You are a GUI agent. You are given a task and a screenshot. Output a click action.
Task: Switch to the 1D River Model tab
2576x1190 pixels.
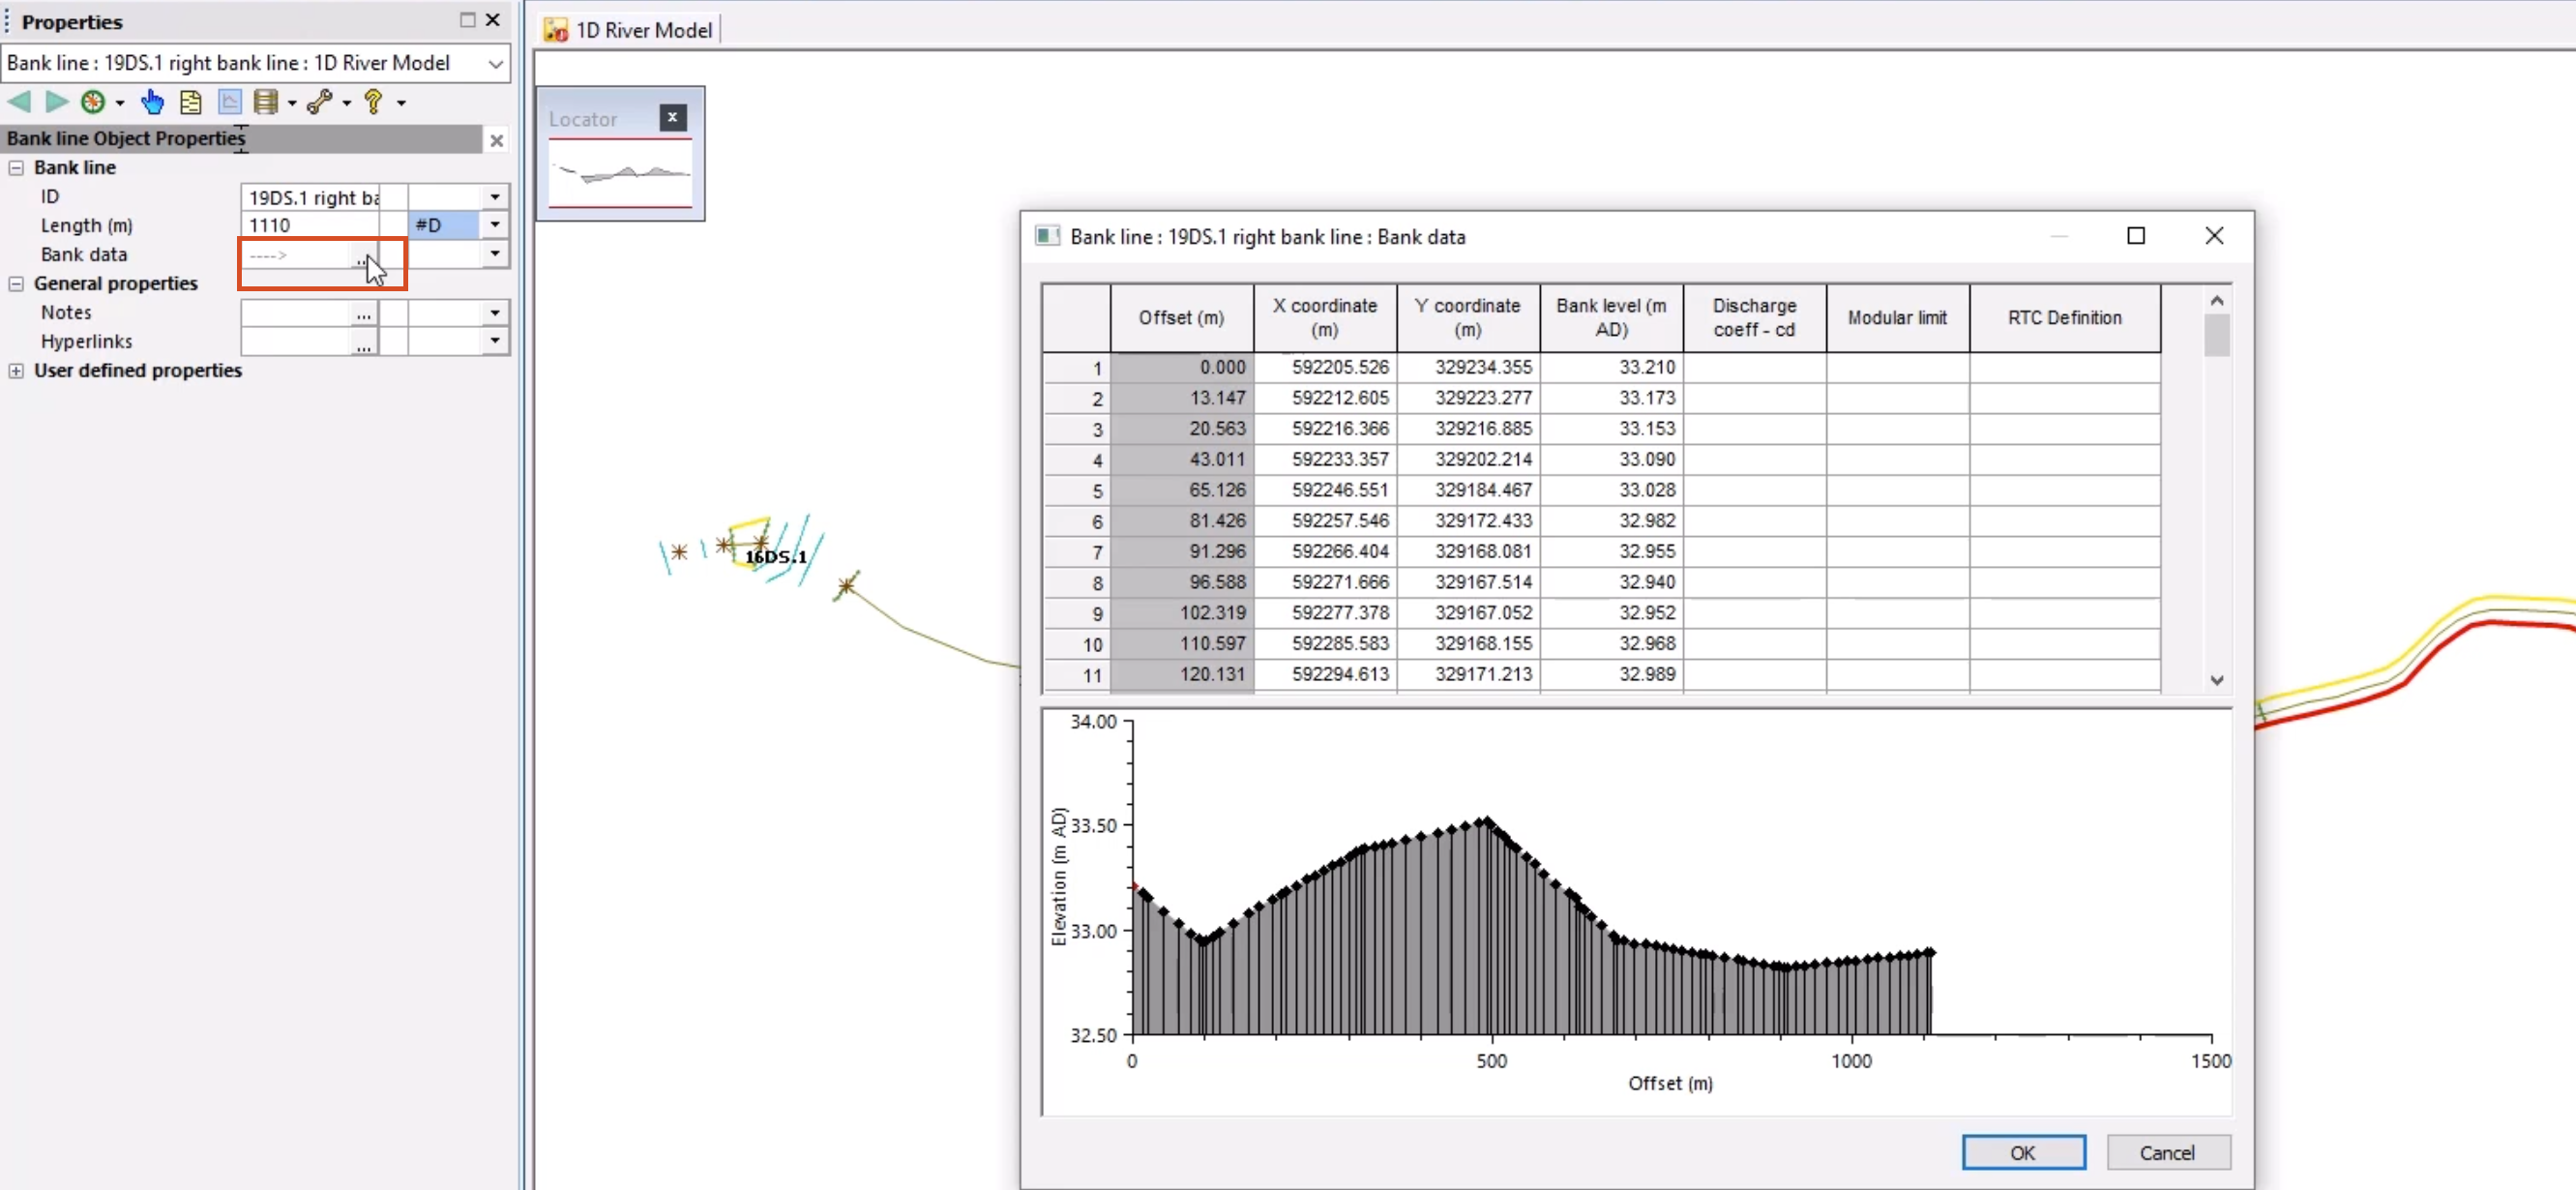coord(629,30)
